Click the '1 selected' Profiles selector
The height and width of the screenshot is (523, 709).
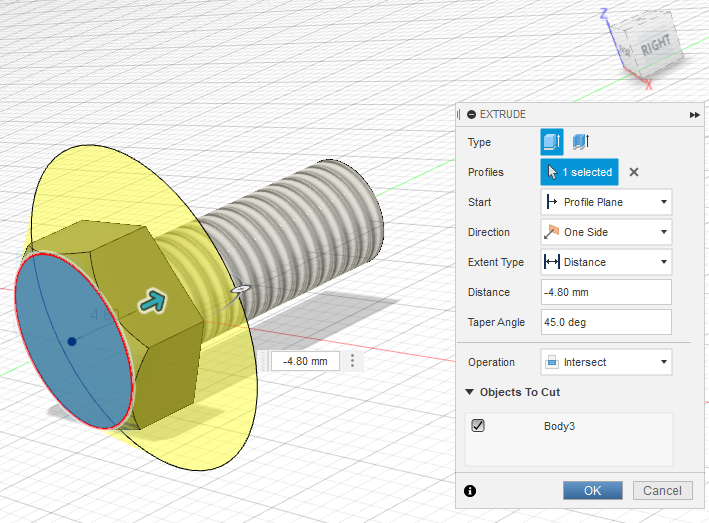pos(580,172)
